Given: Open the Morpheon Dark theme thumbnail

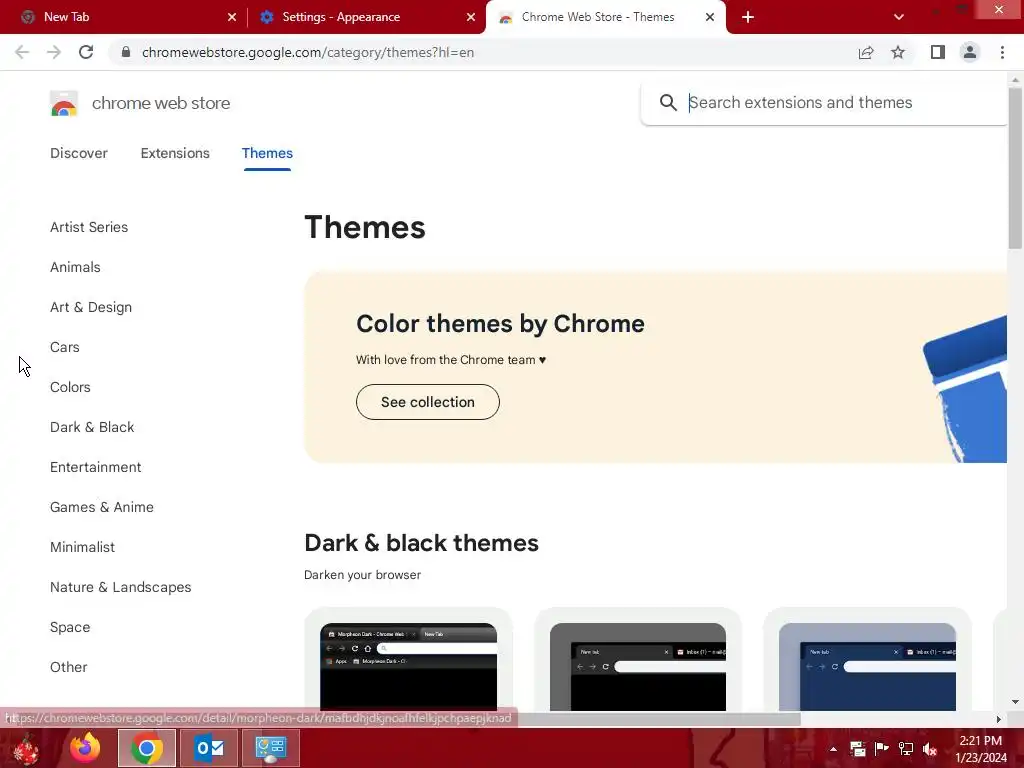Looking at the screenshot, I should point(408,667).
